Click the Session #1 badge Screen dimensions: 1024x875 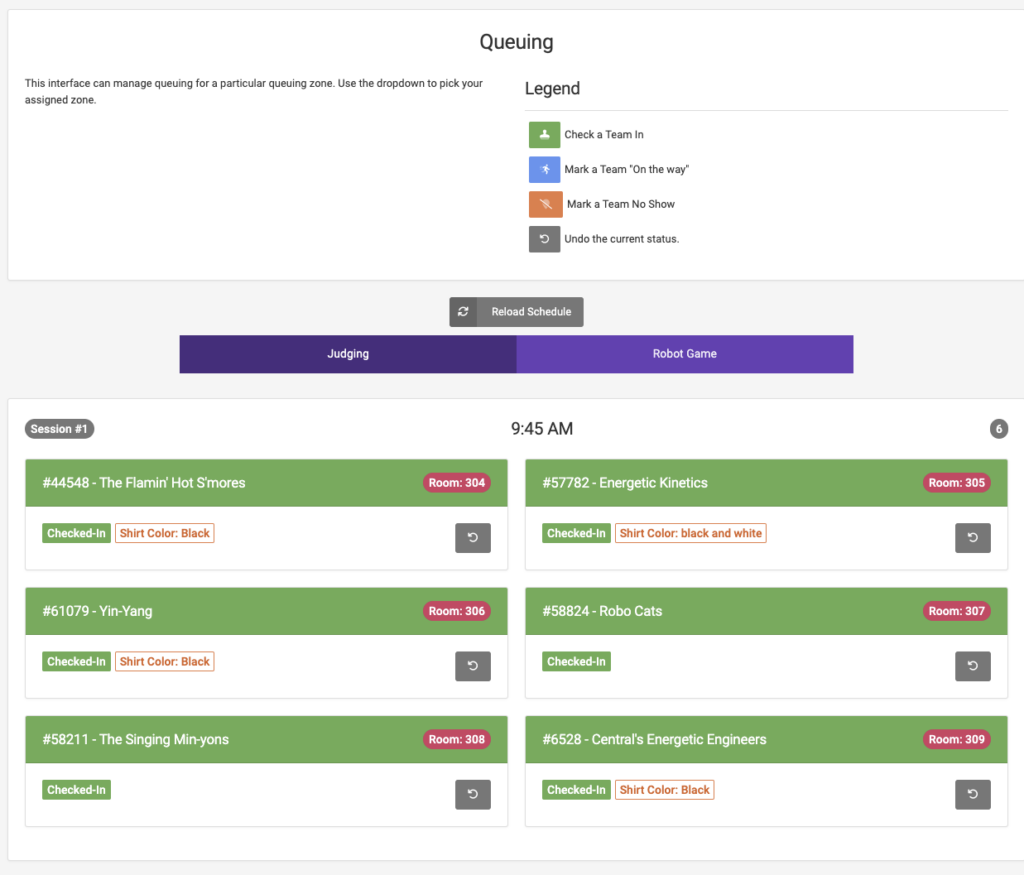pyautogui.click(x=60, y=429)
